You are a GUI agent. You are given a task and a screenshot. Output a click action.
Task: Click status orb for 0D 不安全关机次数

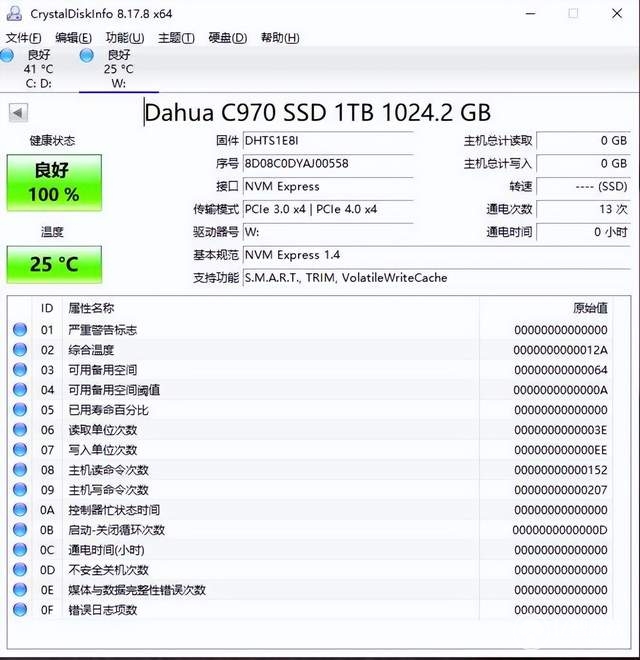(20, 570)
